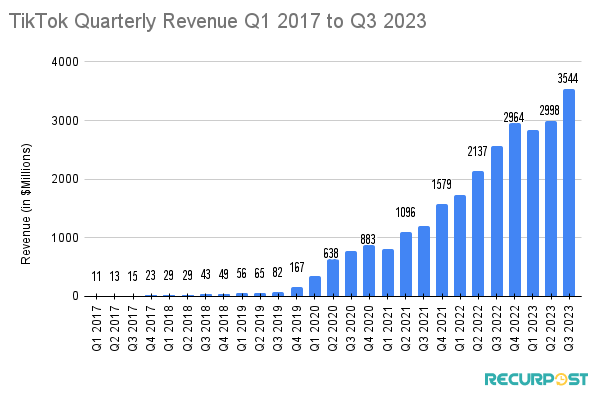Select the Q3 2022 bar
This screenshot has width=600, height=407.
click(x=497, y=221)
